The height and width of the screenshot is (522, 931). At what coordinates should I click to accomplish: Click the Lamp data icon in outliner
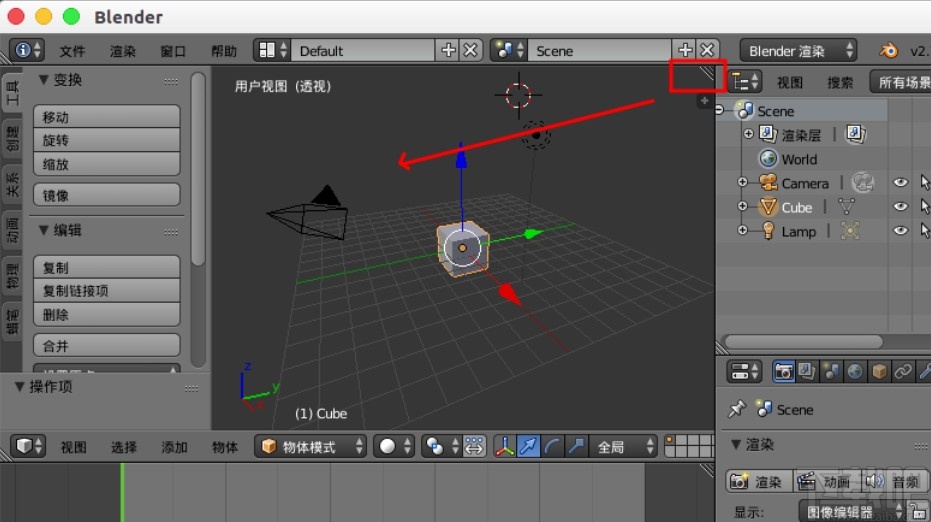pos(850,231)
